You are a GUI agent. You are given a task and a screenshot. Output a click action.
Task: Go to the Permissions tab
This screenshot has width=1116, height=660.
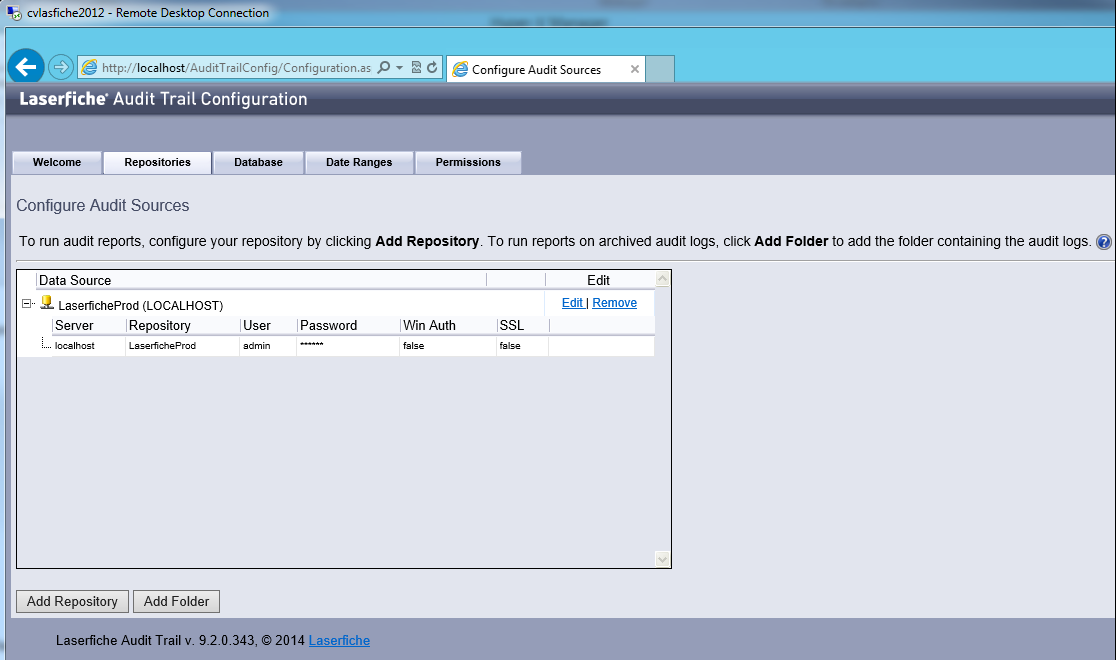coord(468,162)
